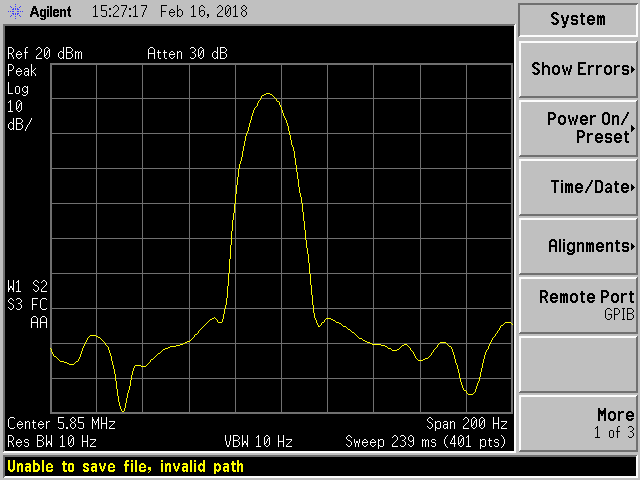The image size is (640, 480).
Task: Select the Alignments softkey
Action: coord(577,246)
